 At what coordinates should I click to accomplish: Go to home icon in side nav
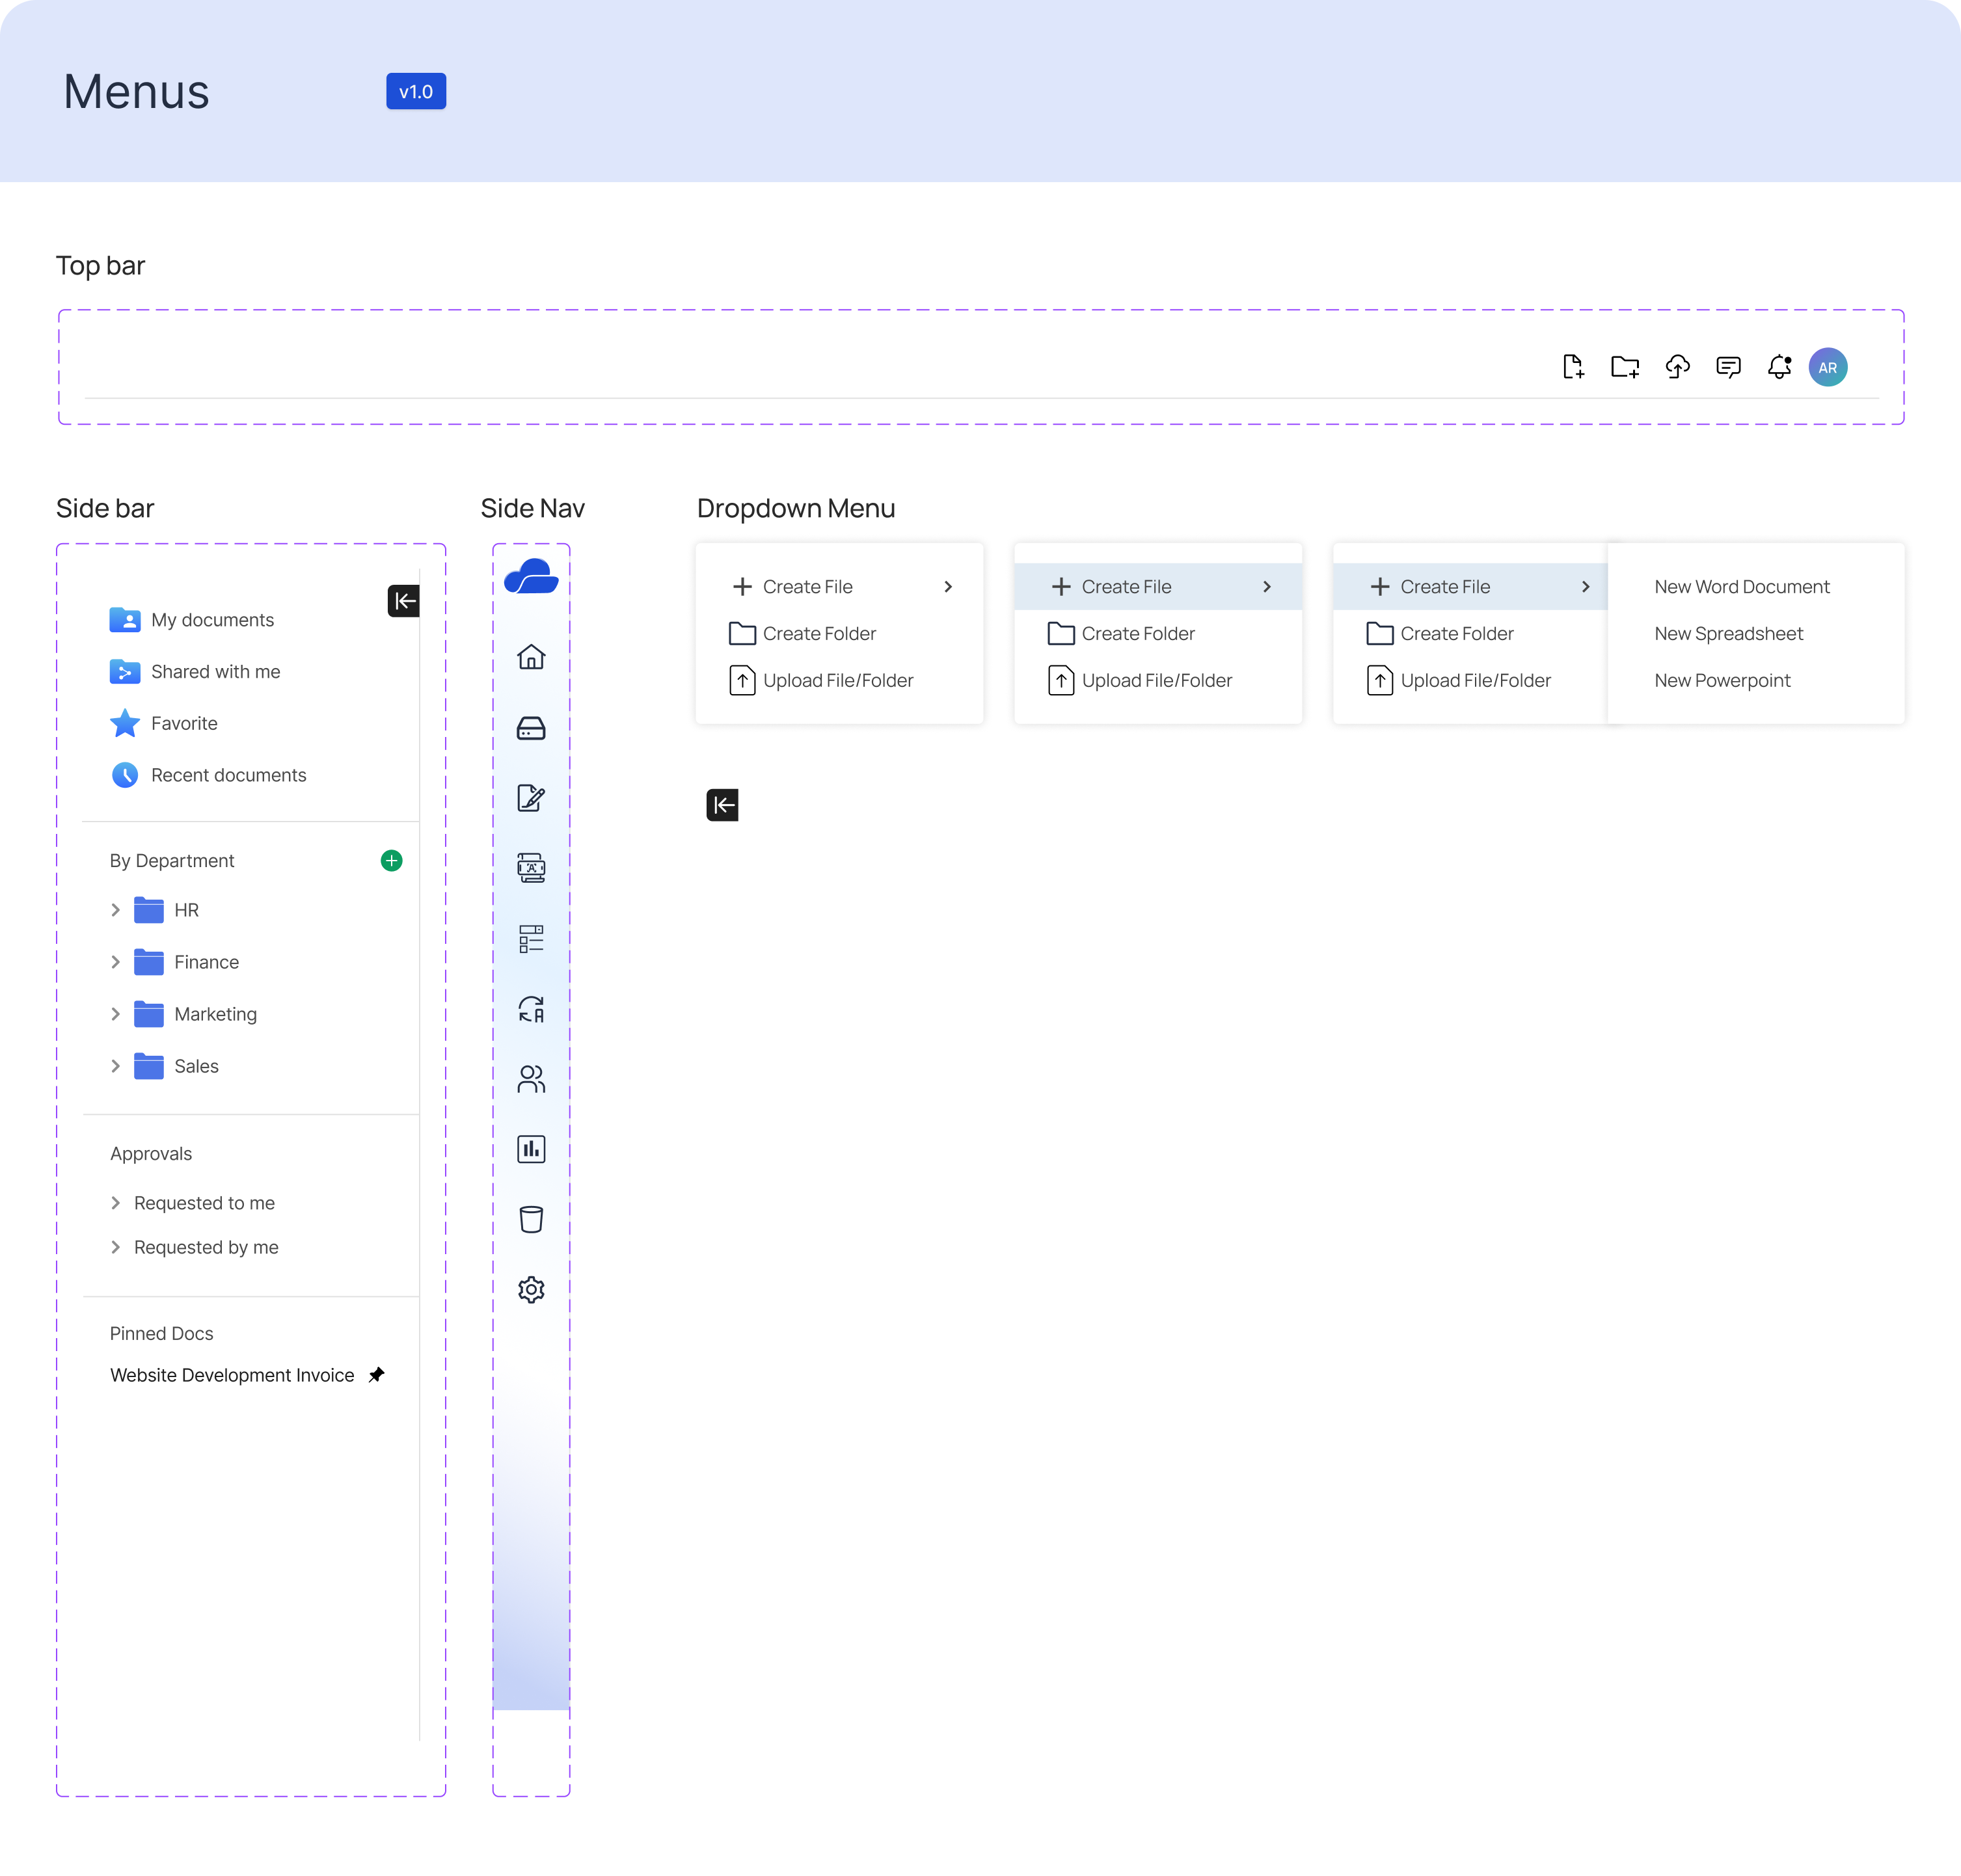pyautogui.click(x=531, y=657)
